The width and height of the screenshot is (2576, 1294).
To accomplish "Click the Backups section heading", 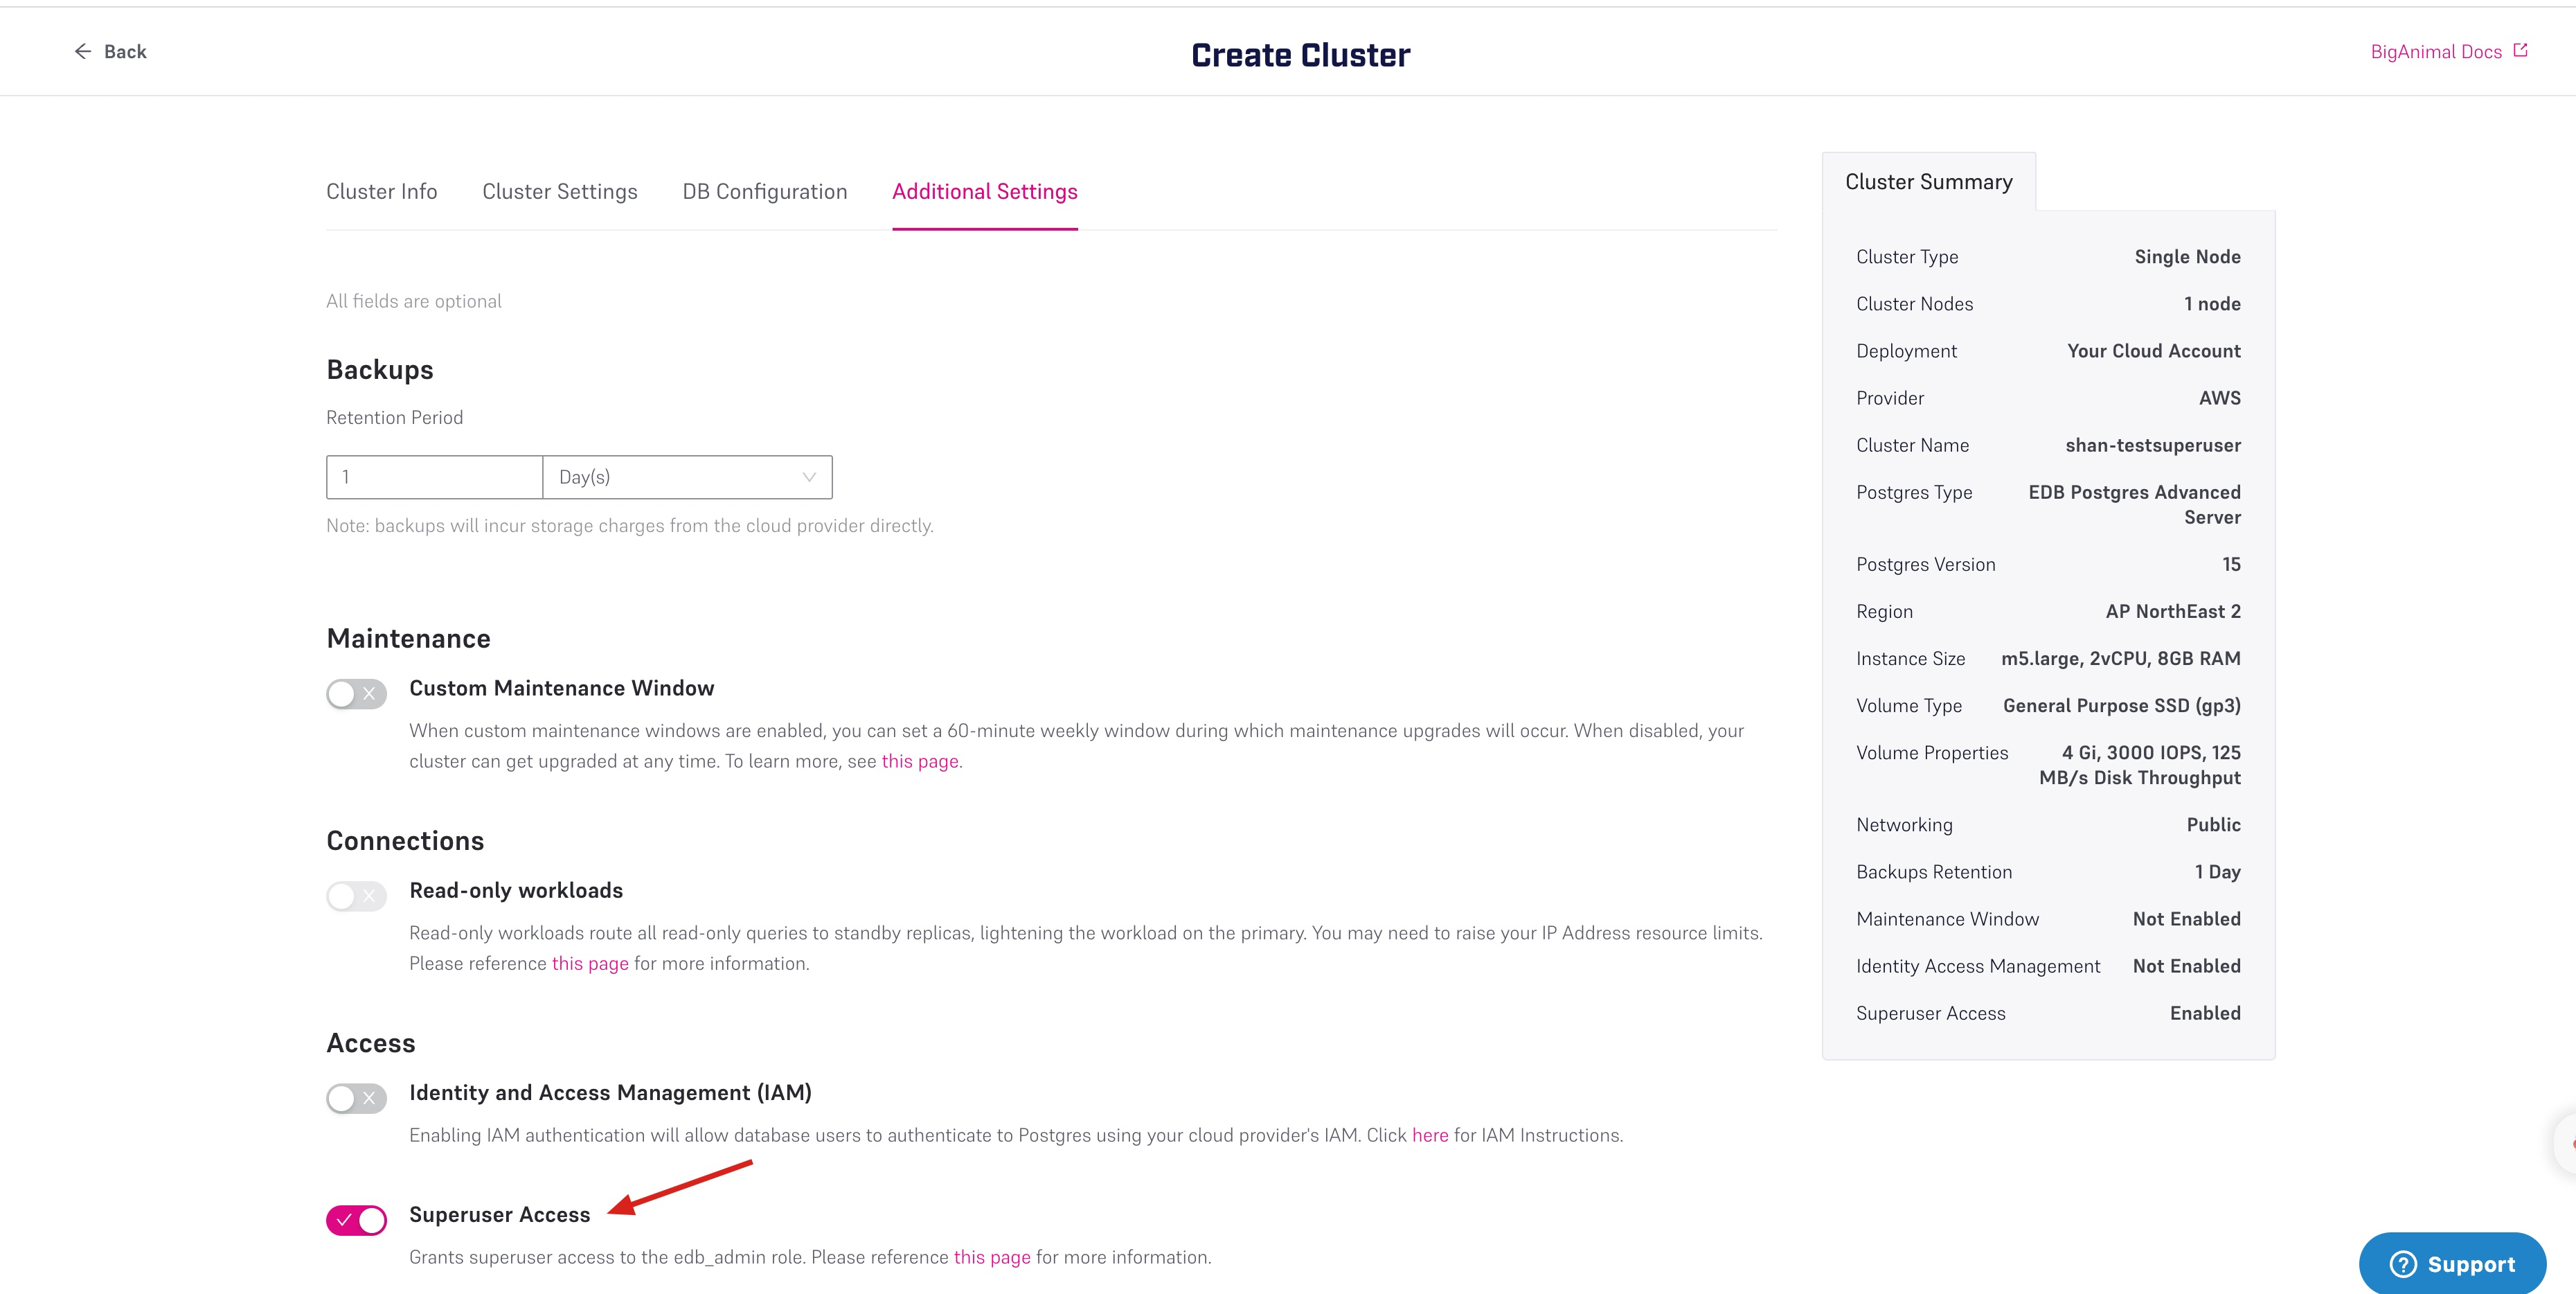I will click(380, 370).
